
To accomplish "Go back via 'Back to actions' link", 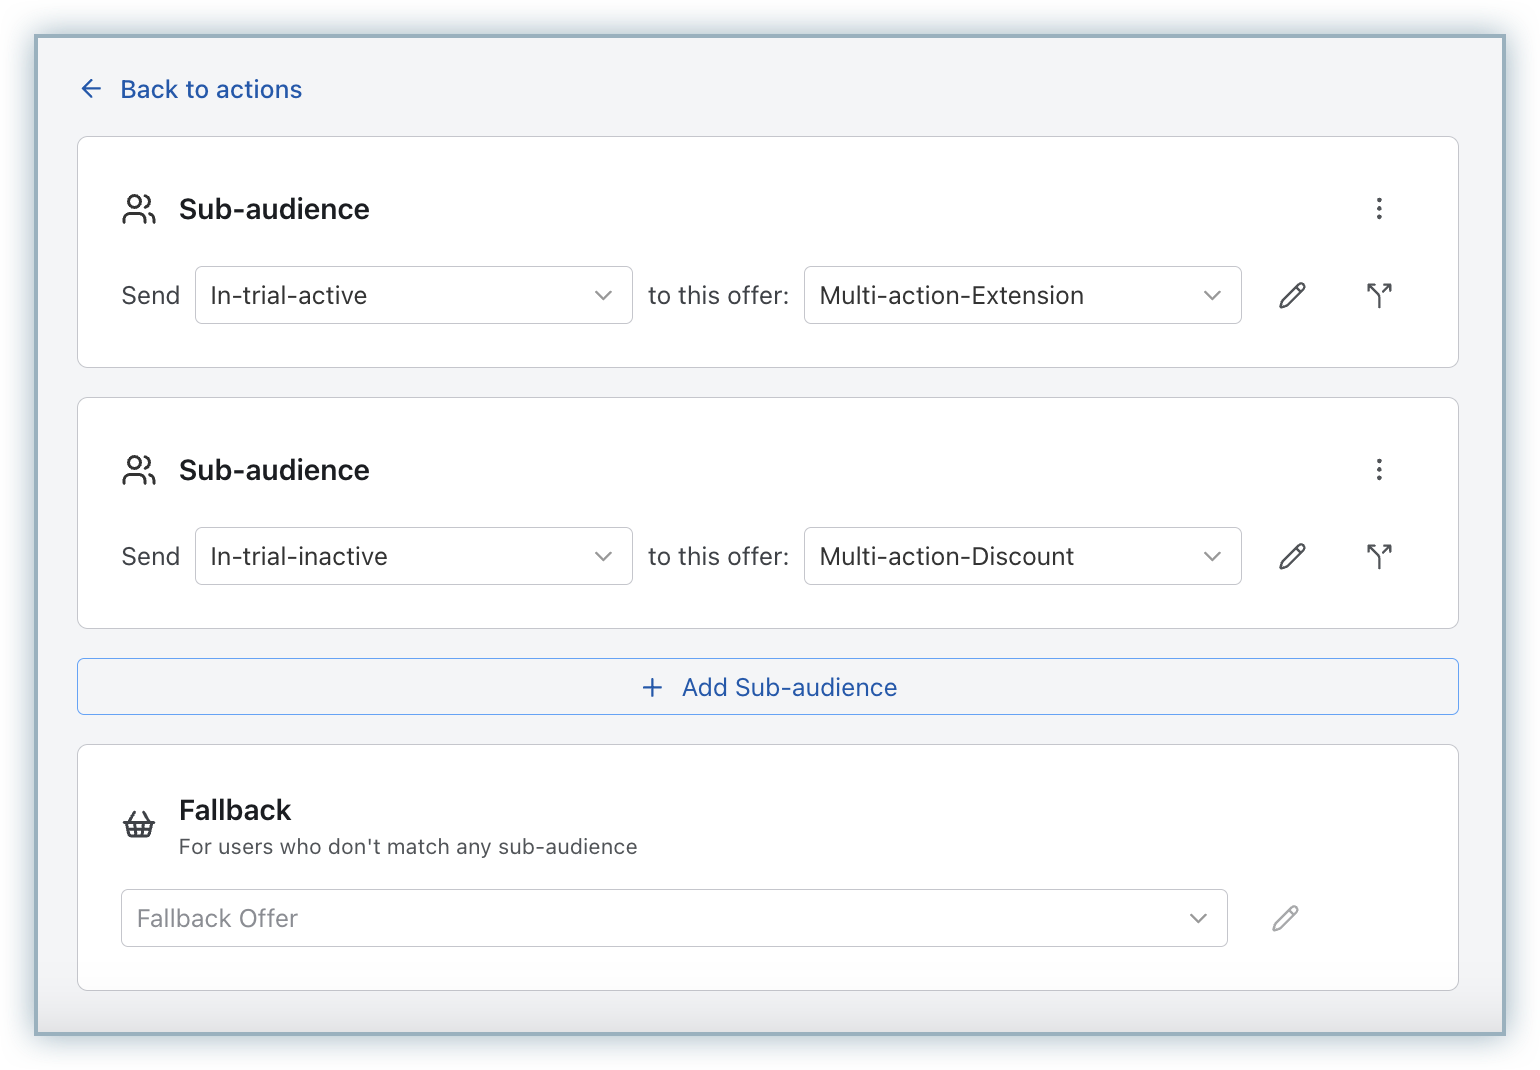I will coord(210,89).
